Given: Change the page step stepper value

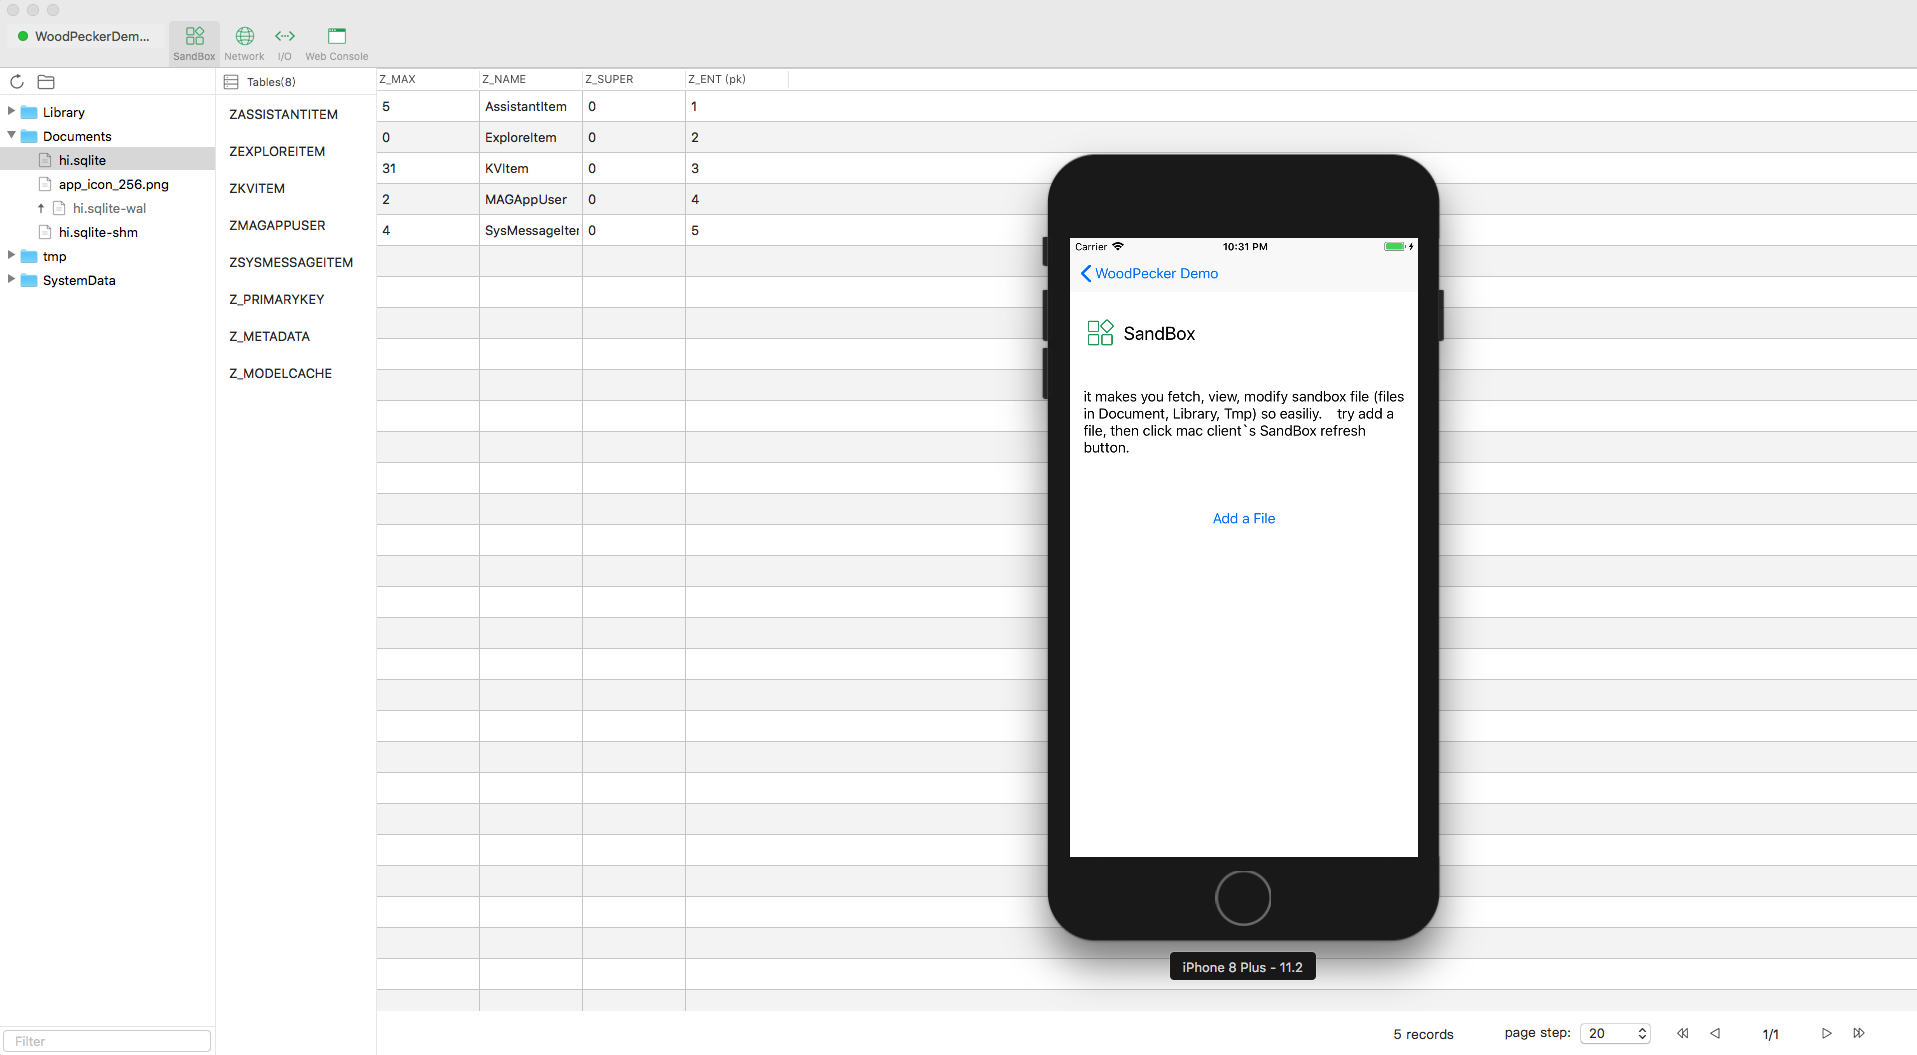Looking at the screenshot, I should pyautogui.click(x=1642, y=1033).
